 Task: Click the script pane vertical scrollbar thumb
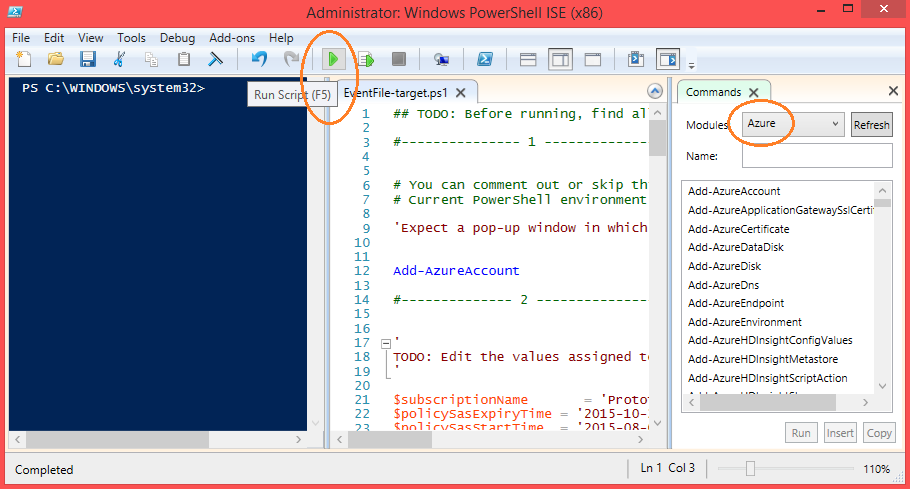tap(657, 138)
